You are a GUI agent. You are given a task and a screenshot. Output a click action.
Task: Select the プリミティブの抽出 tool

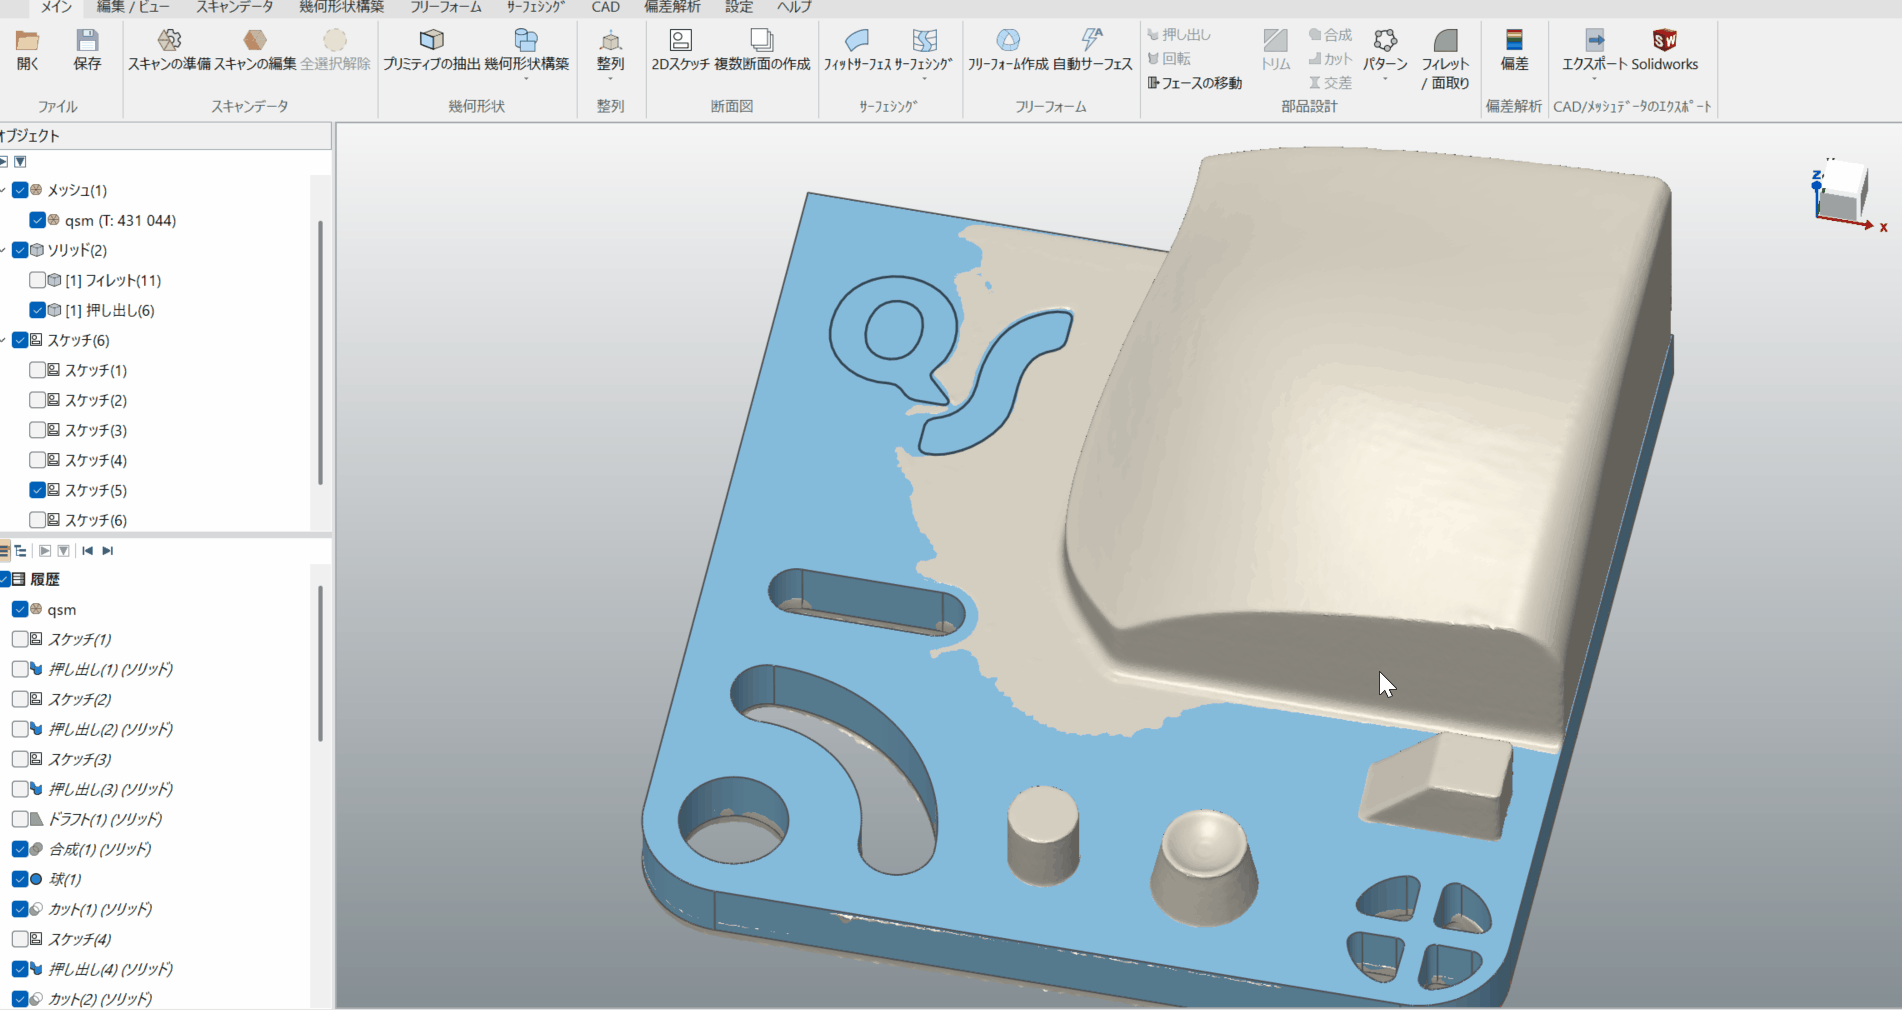coord(431,41)
